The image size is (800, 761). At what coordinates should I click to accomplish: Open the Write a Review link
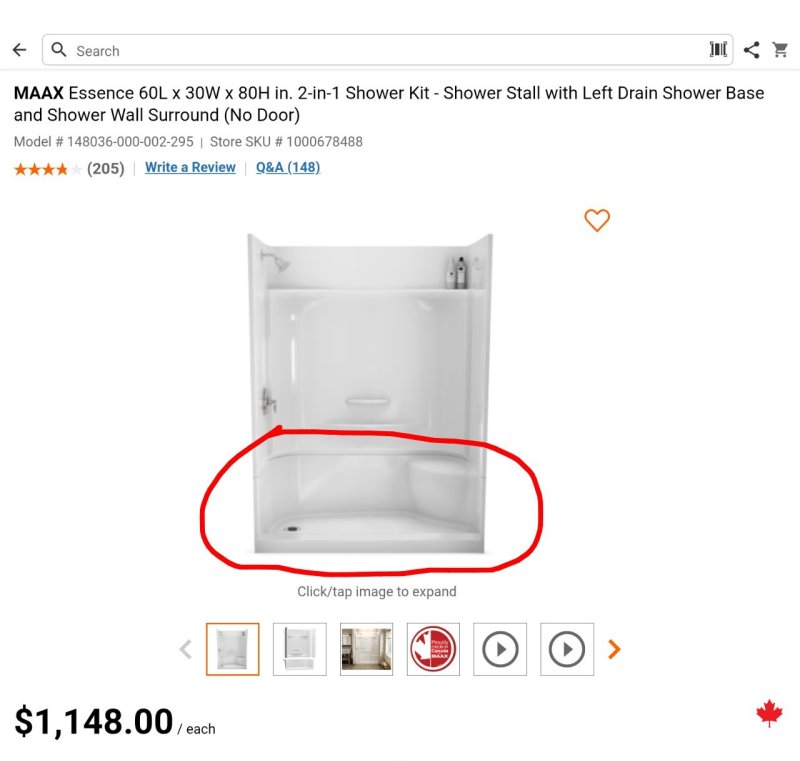[190, 167]
